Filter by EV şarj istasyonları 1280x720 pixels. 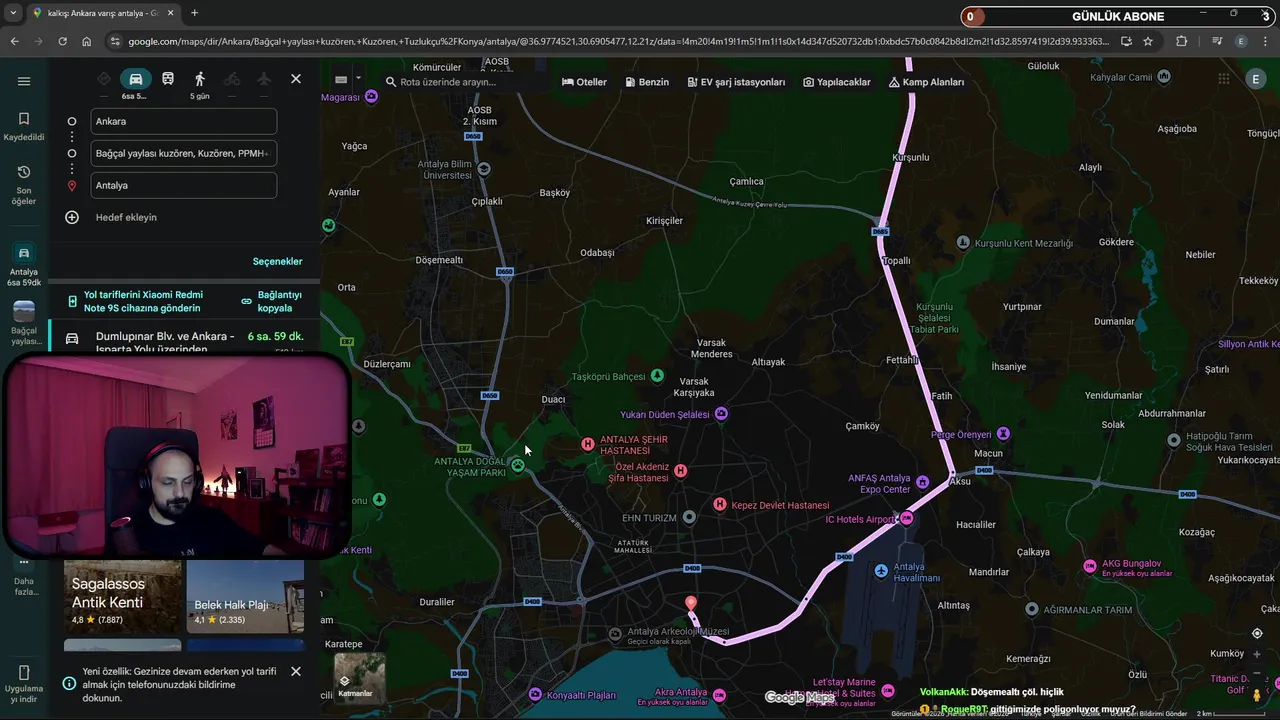tap(736, 82)
